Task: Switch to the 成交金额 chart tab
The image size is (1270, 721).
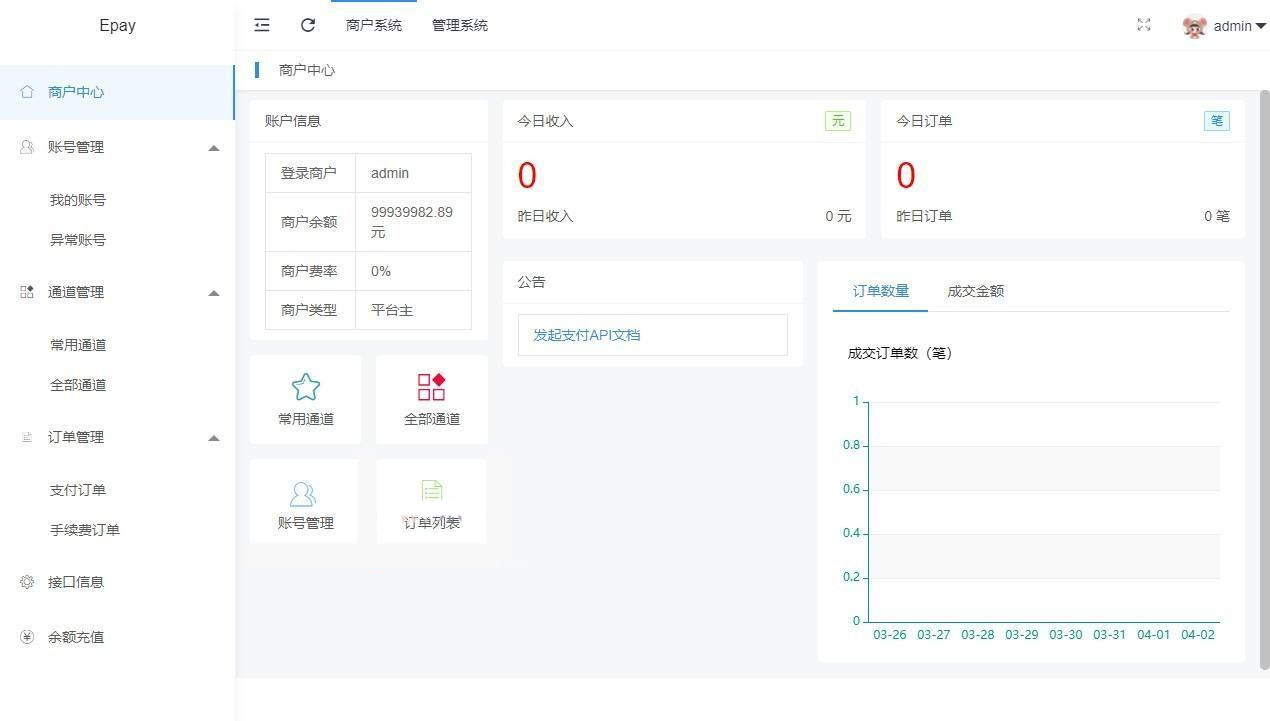Action: [974, 291]
